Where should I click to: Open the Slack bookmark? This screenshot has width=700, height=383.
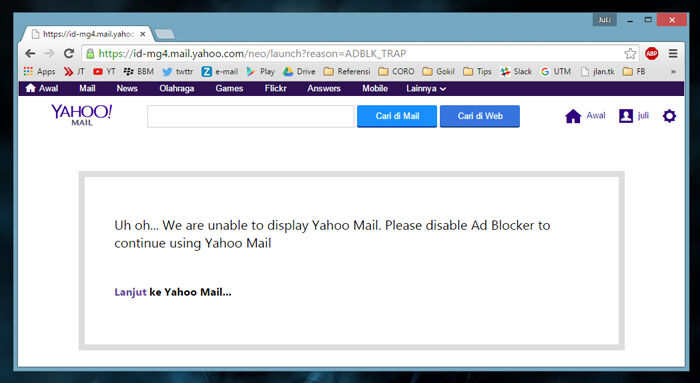click(x=516, y=71)
